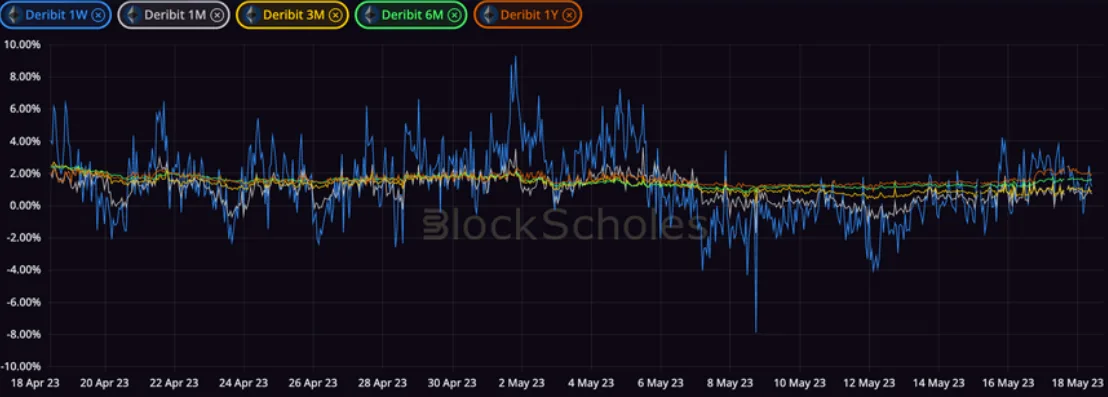Remove the Deribit 6M series with its x
Viewport: 1108px width, 397px height.
coord(454,14)
